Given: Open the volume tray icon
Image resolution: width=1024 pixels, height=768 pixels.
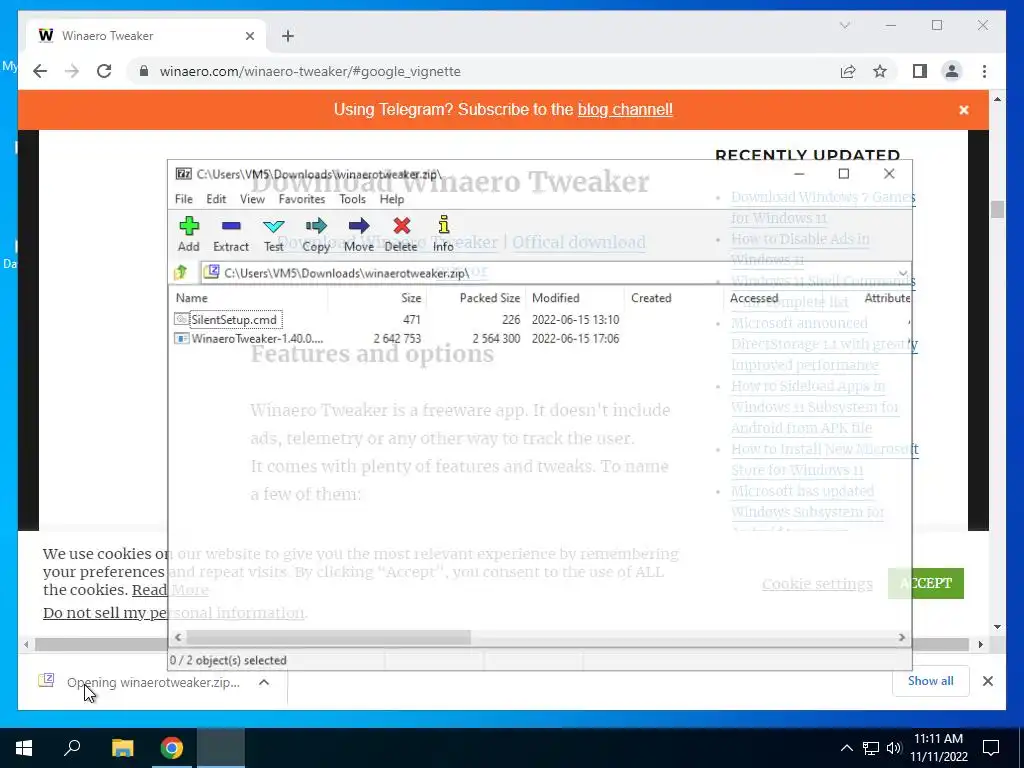Looking at the screenshot, I should click(x=894, y=748).
